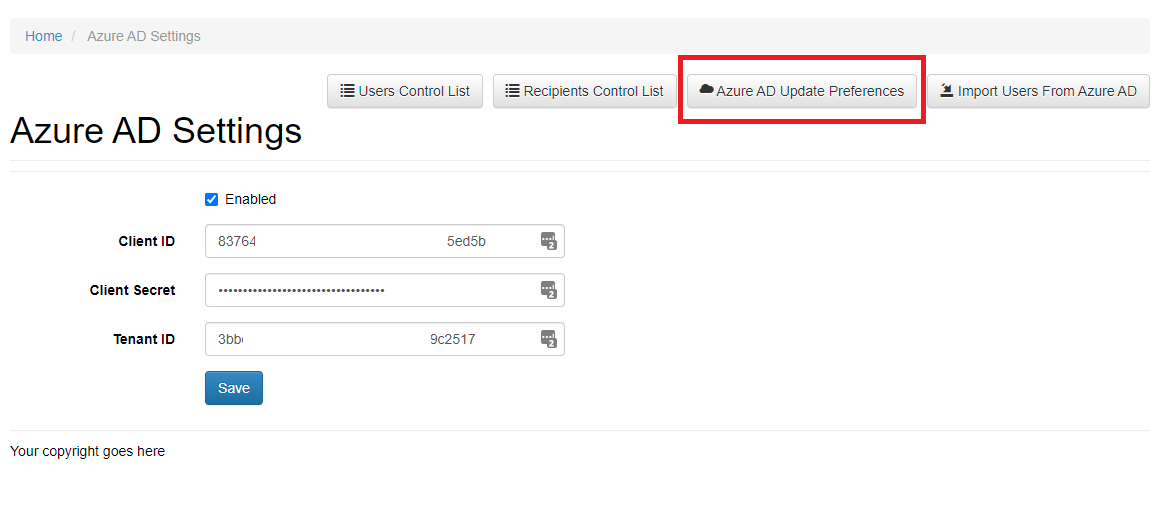Focus the Client ID input field
This screenshot has width=1171, height=505.
[370, 241]
